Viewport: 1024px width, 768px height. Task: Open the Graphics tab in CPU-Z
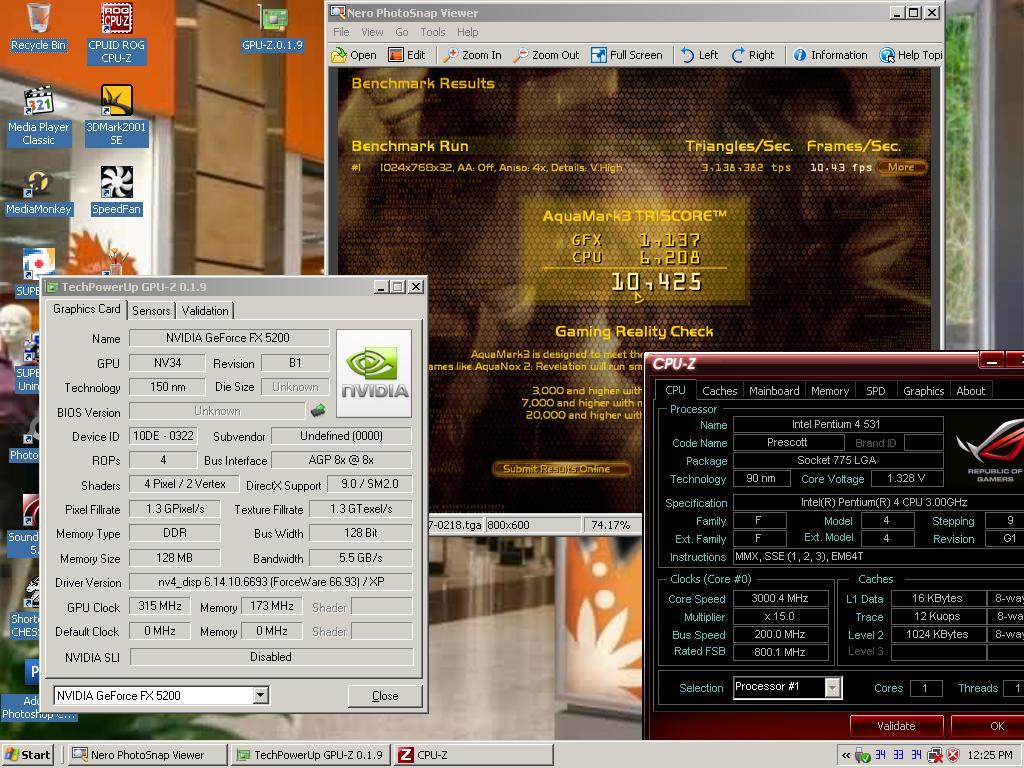pyautogui.click(x=923, y=391)
